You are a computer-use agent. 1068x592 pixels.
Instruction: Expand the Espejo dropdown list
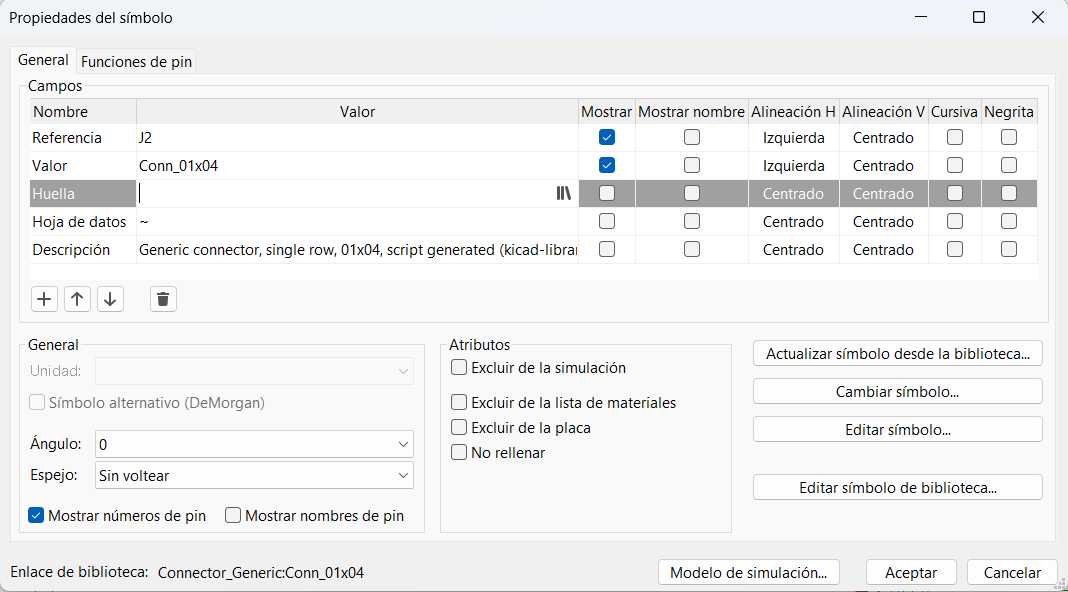coord(254,476)
